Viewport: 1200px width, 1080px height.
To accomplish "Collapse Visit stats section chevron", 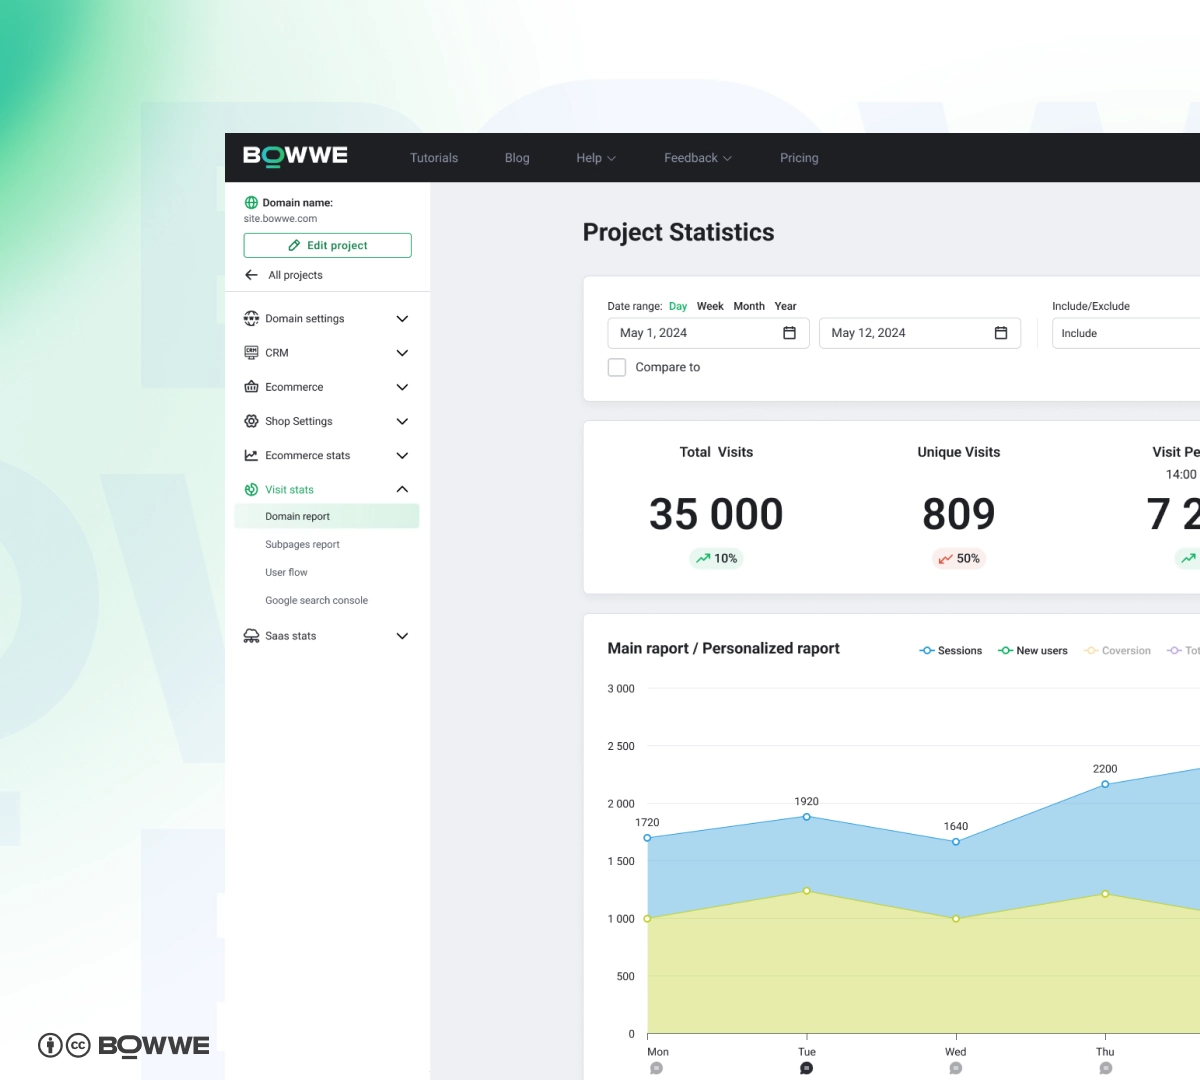I will tap(402, 489).
